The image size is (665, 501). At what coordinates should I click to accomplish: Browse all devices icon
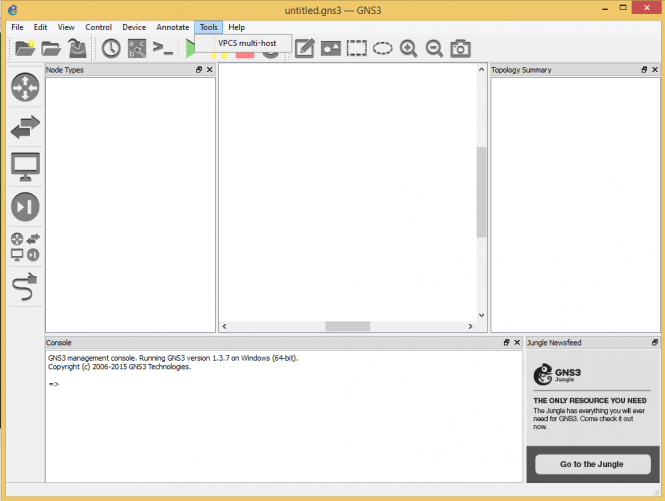[x=25, y=246]
